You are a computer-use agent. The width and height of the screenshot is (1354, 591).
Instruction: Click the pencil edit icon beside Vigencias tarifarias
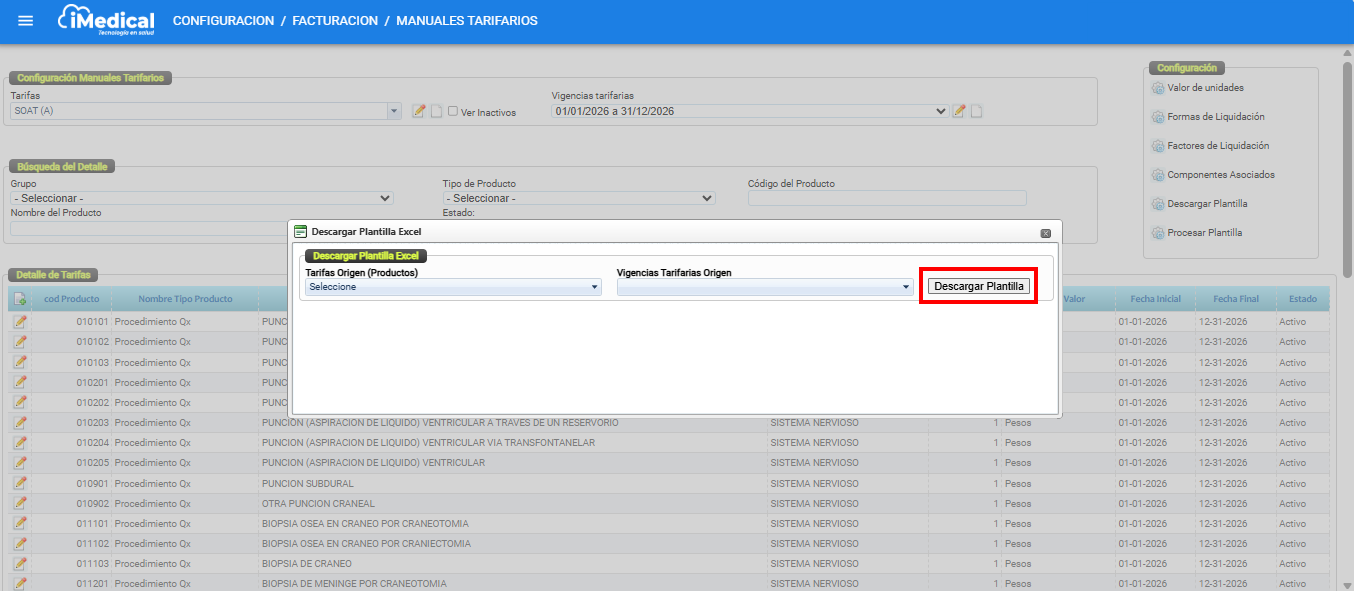pyautogui.click(x=959, y=111)
